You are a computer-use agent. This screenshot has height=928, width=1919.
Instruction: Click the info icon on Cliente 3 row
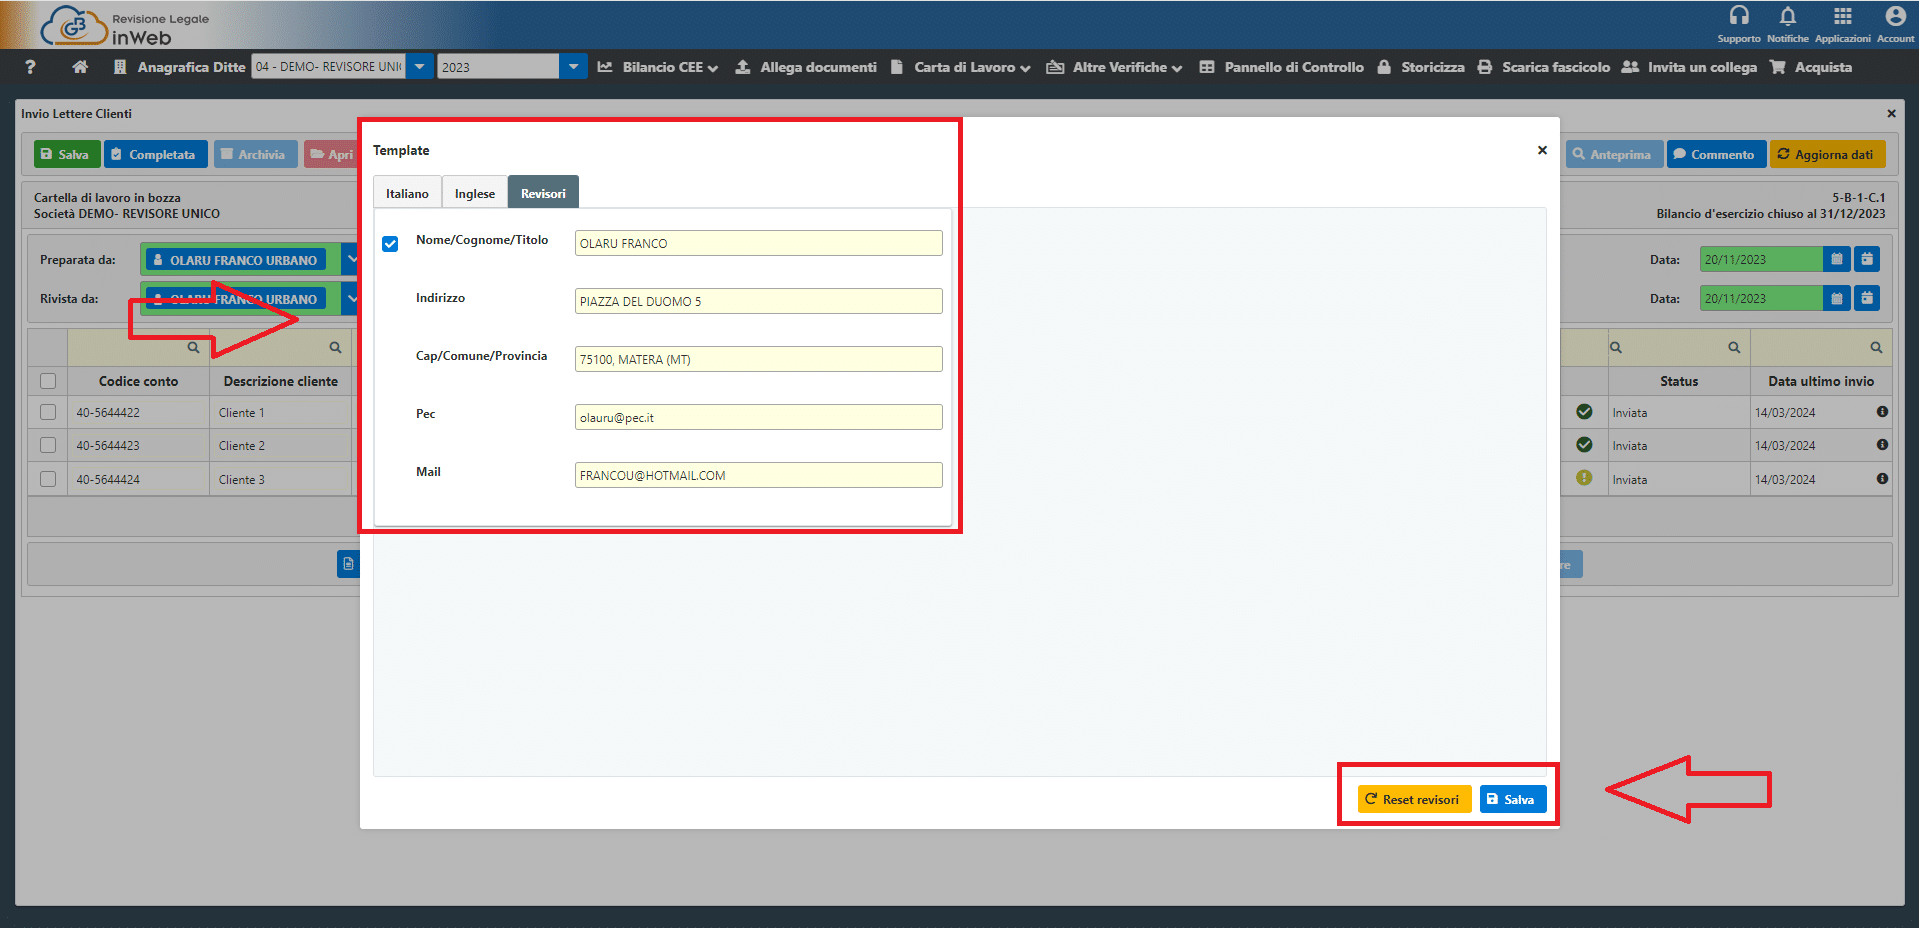point(1882,479)
